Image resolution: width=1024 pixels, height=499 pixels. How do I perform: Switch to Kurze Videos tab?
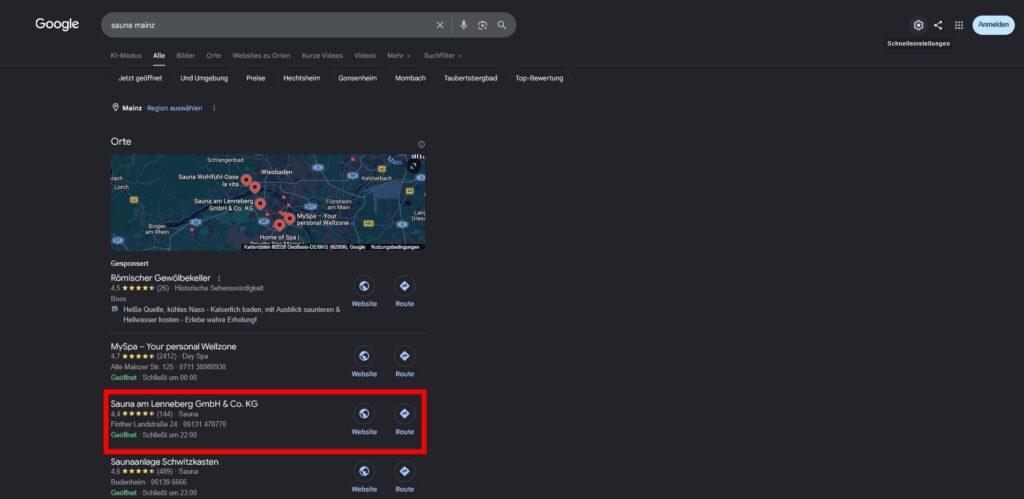point(323,56)
